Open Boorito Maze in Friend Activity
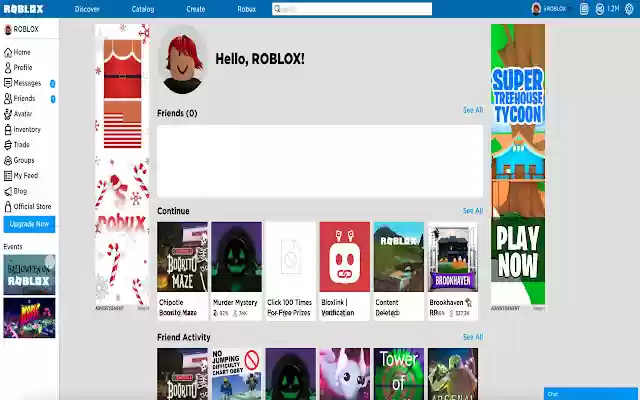Image resolution: width=640 pixels, height=400 pixels. (x=182, y=373)
